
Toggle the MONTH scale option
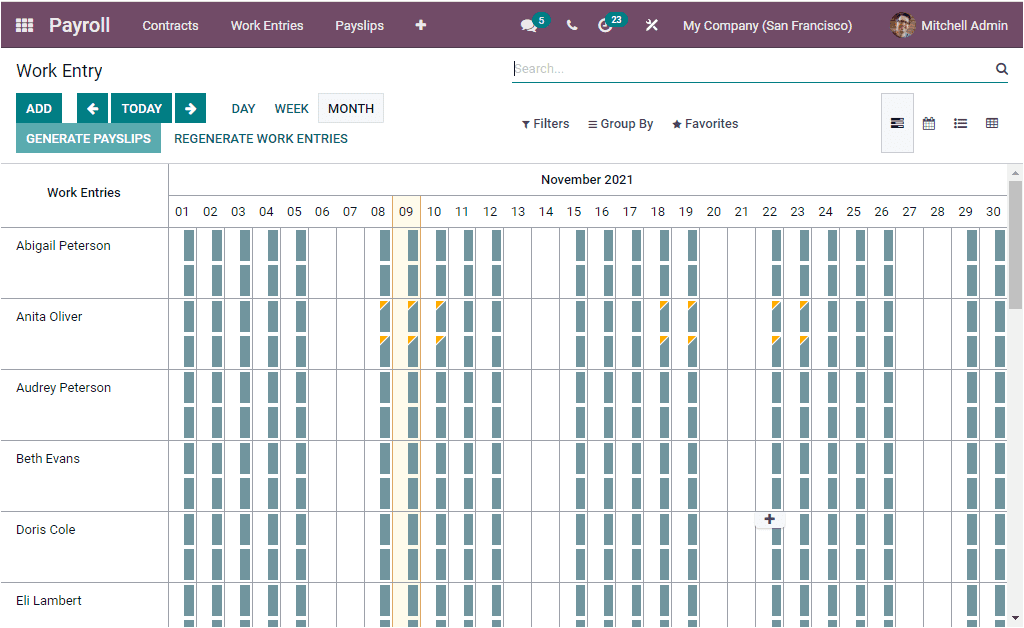tap(350, 108)
